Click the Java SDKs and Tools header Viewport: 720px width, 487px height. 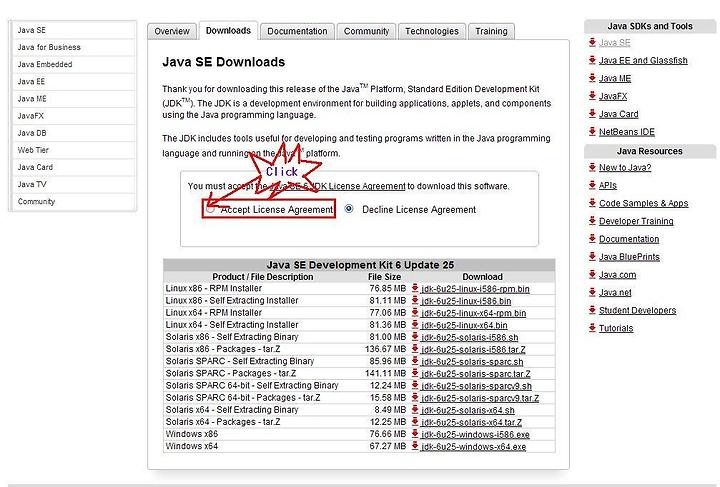click(650, 26)
